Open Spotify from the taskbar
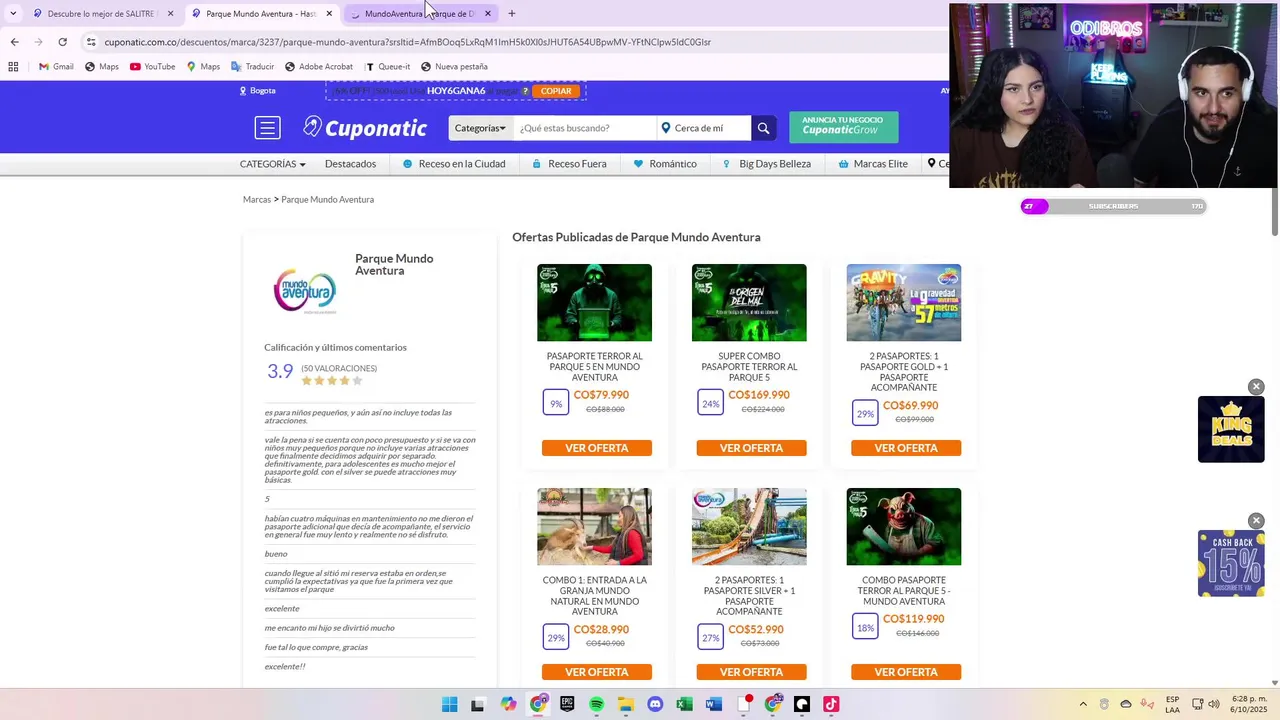The image size is (1280, 720). 596,704
